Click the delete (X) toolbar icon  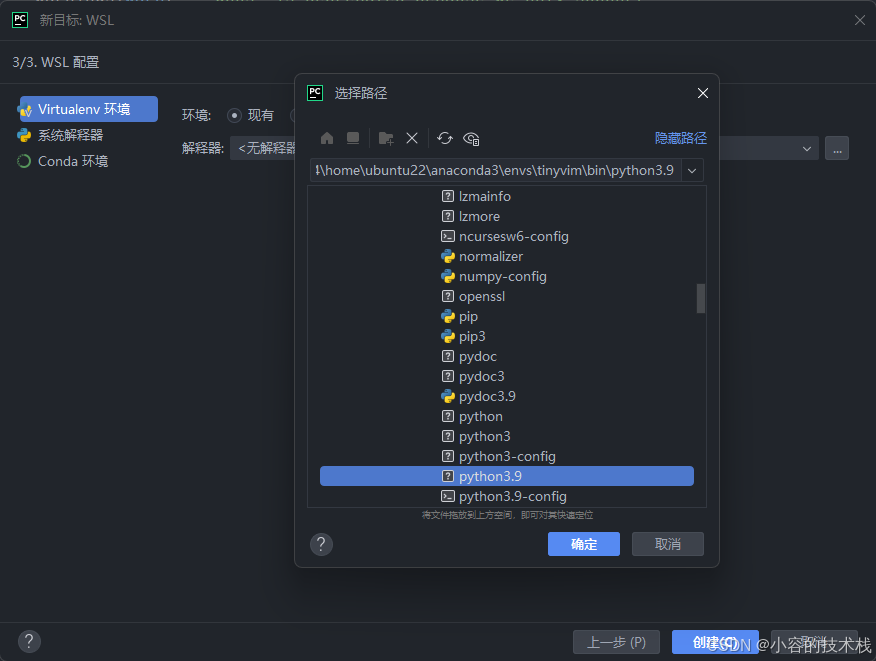pyautogui.click(x=412, y=138)
